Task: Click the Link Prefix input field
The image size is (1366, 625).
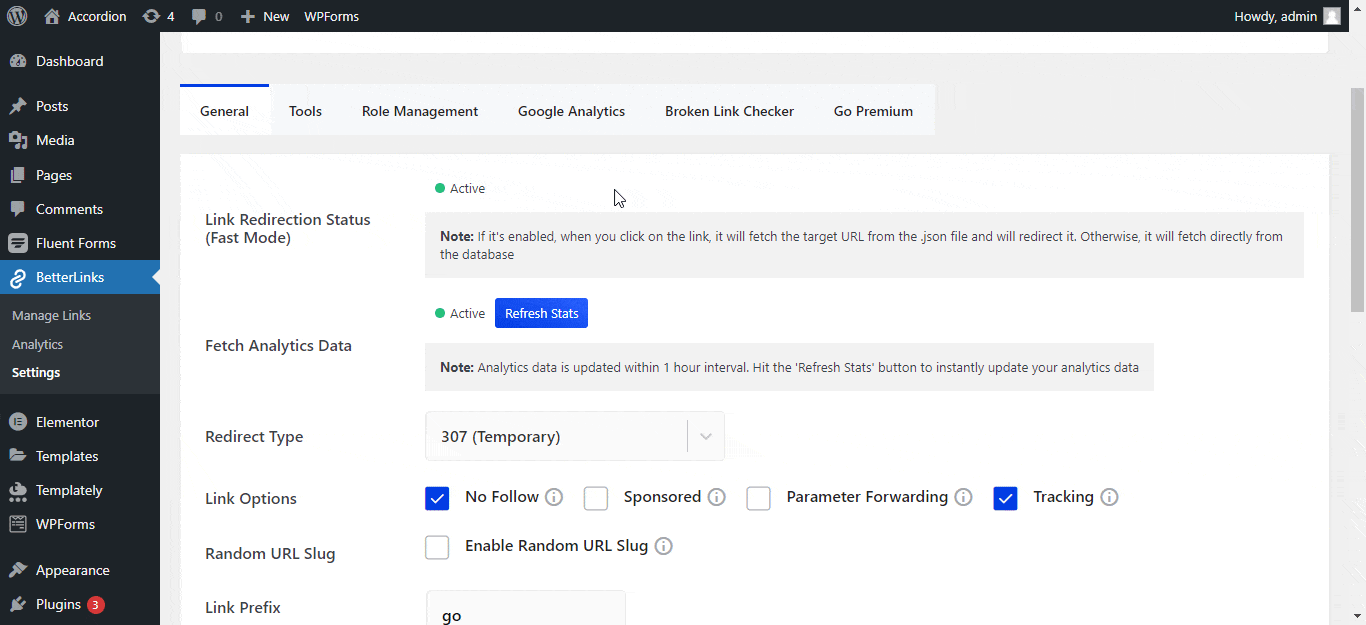Action: click(x=525, y=608)
